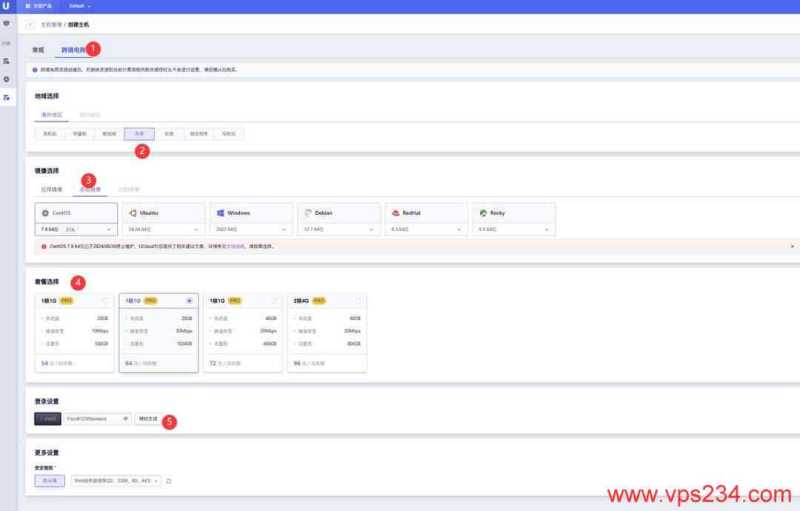Viewport: 800px width, 511px height.
Task: Open the Default project menu in top bar
Action: point(78,6)
